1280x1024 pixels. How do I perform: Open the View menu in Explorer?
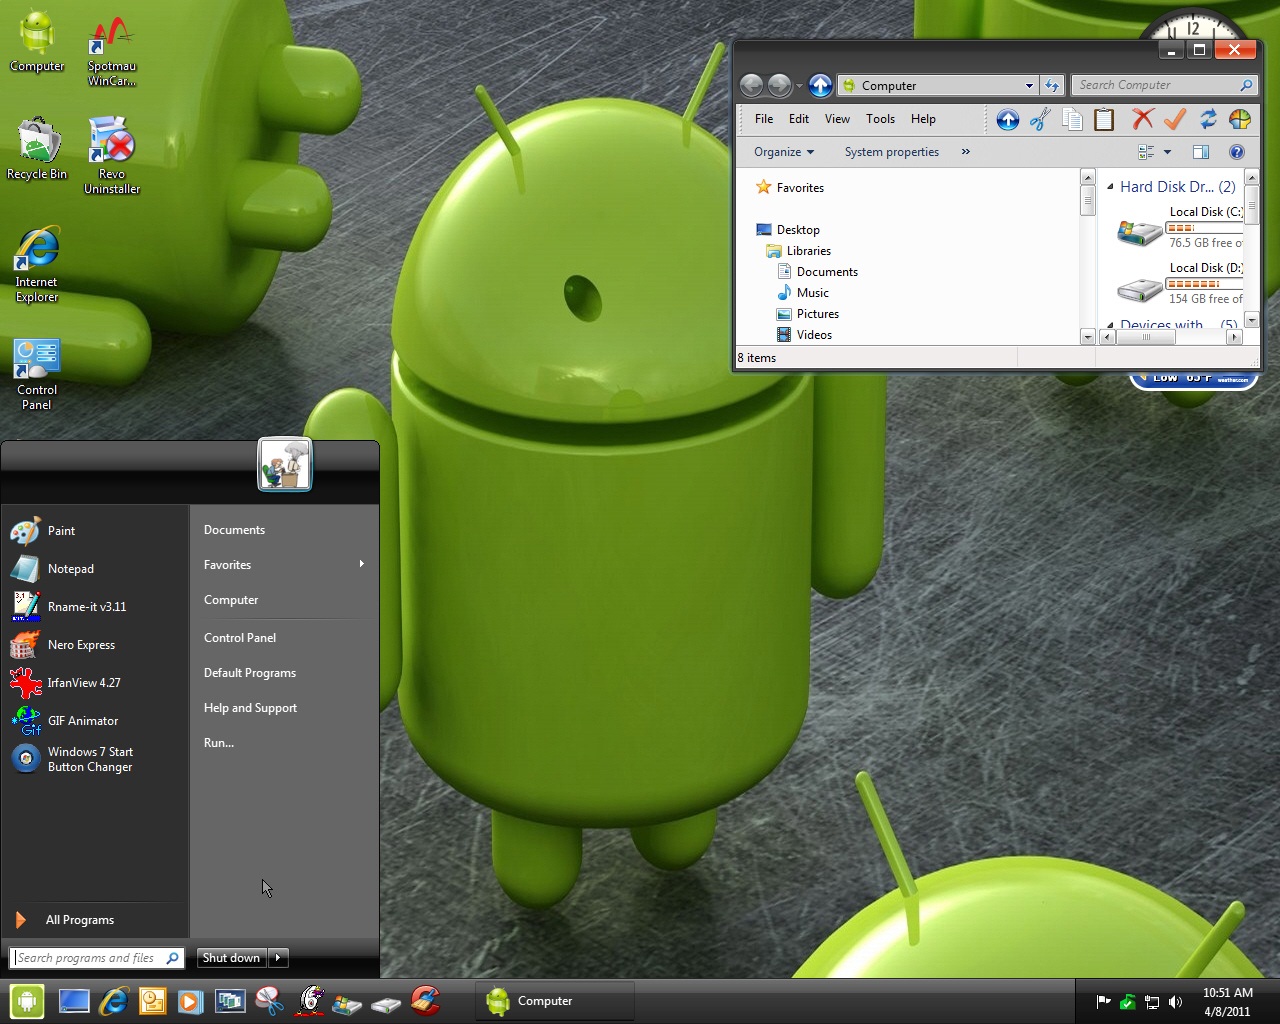click(837, 119)
